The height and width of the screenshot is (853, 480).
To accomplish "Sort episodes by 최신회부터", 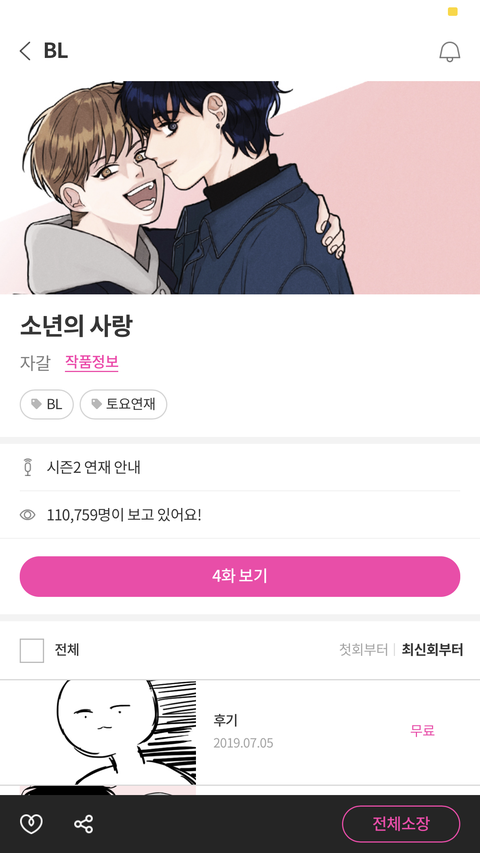I will coord(432,650).
